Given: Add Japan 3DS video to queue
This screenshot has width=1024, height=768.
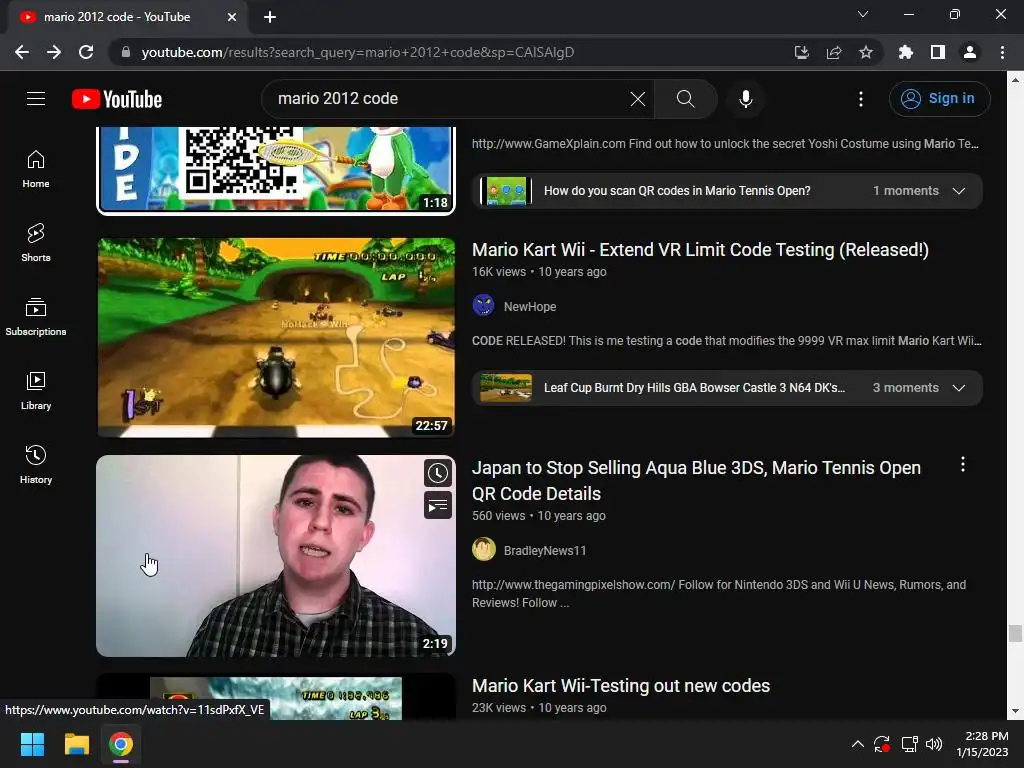Looking at the screenshot, I should tap(438, 505).
